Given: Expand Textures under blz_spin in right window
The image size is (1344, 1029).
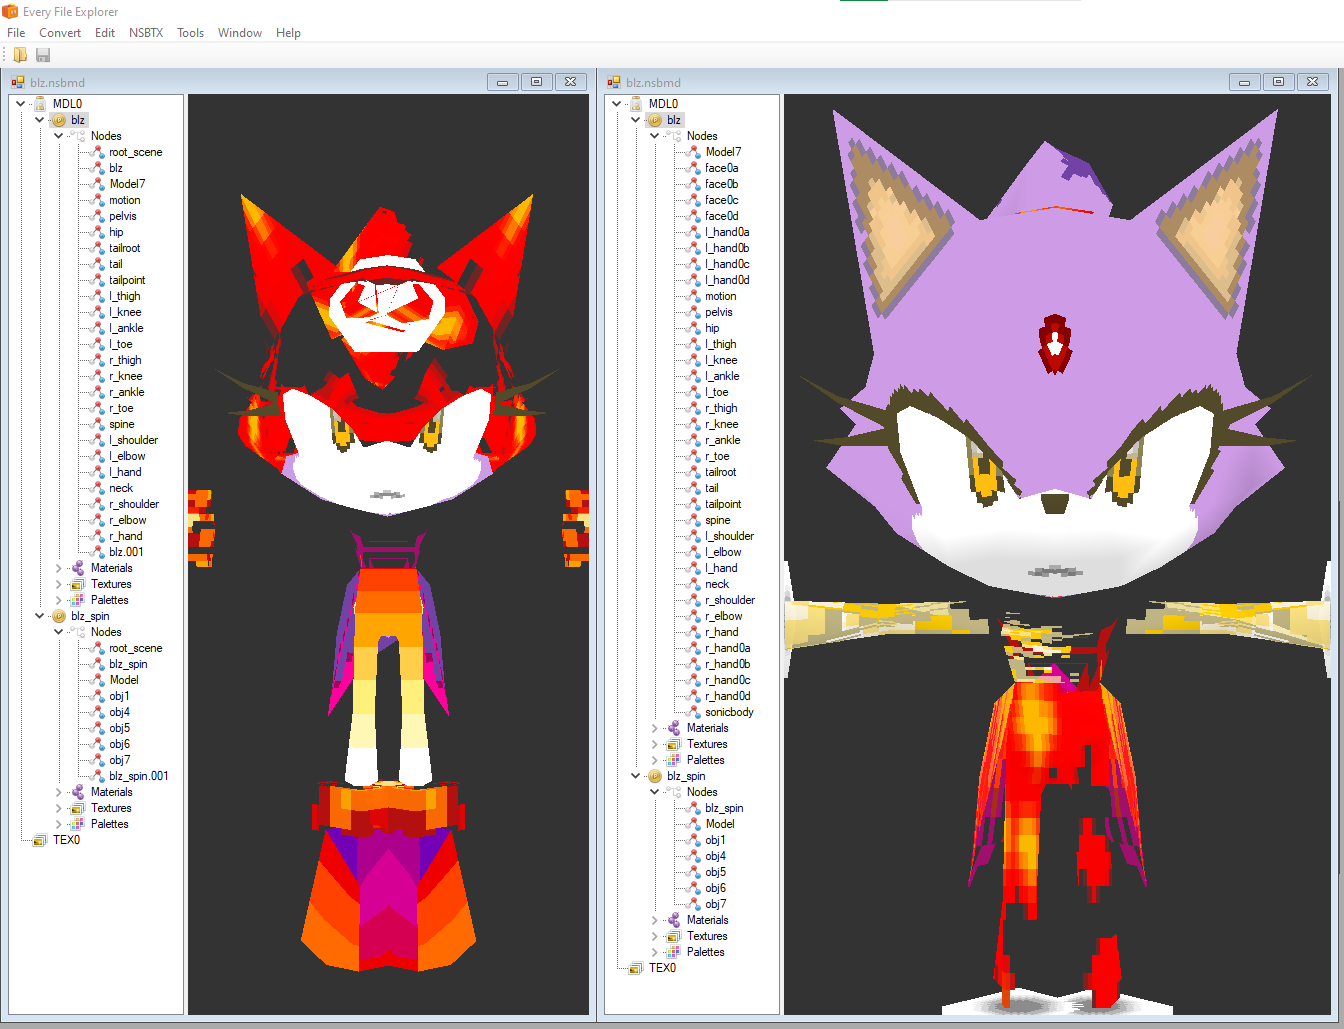Looking at the screenshot, I should [x=654, y=936].
